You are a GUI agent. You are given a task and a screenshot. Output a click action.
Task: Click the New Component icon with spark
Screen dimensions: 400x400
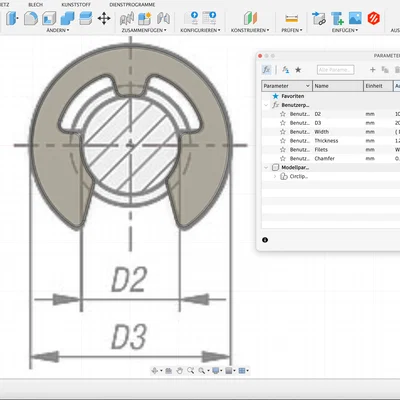coord(145,18)
